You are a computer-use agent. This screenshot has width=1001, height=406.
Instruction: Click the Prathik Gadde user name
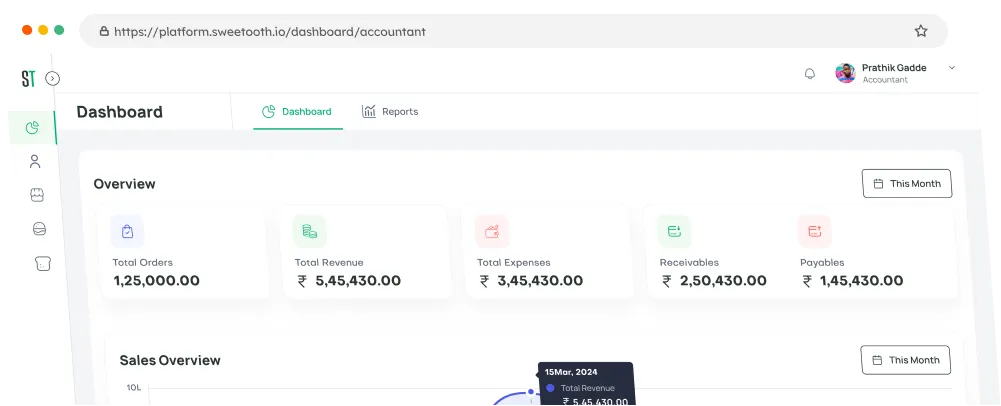tap(894, 68)
